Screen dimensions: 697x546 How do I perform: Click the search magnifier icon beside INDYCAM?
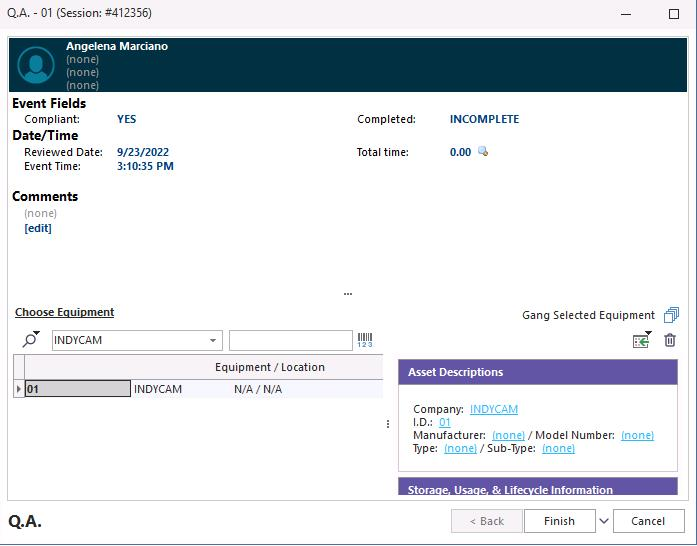(30, 340)
